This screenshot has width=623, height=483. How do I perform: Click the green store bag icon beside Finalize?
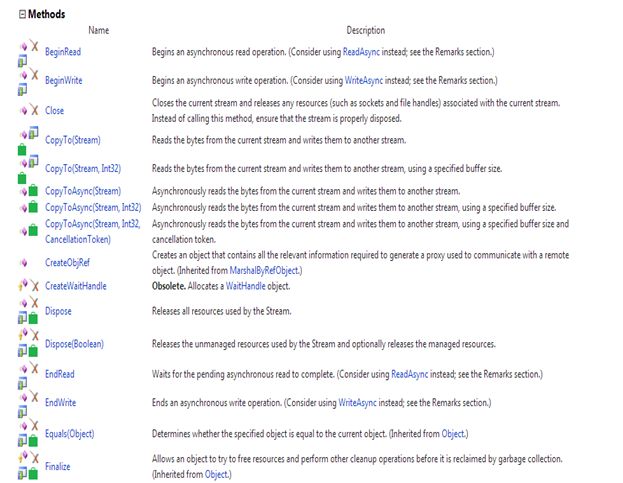coord(33,473)
